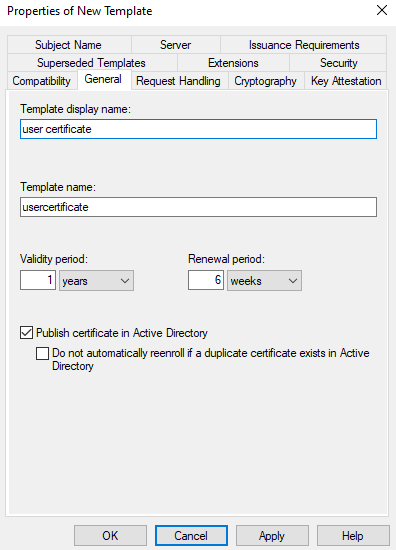This screenshot has width=396, height=550.
Task: Close the Properties of New Template dialog
Action: (382, 11)
